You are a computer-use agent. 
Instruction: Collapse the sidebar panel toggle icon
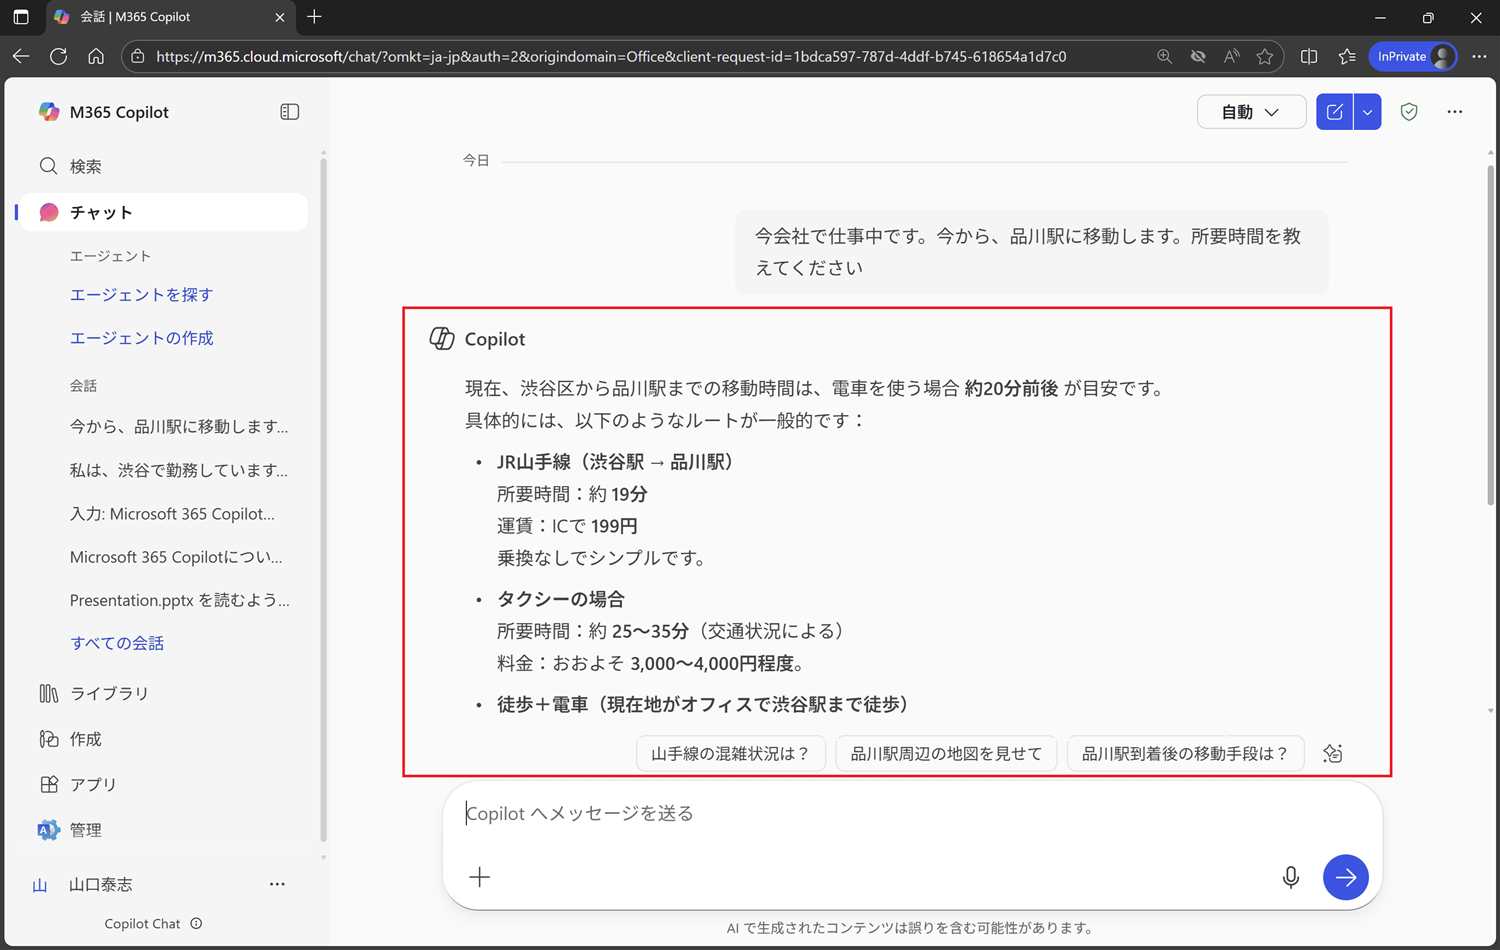coord(290,112)
